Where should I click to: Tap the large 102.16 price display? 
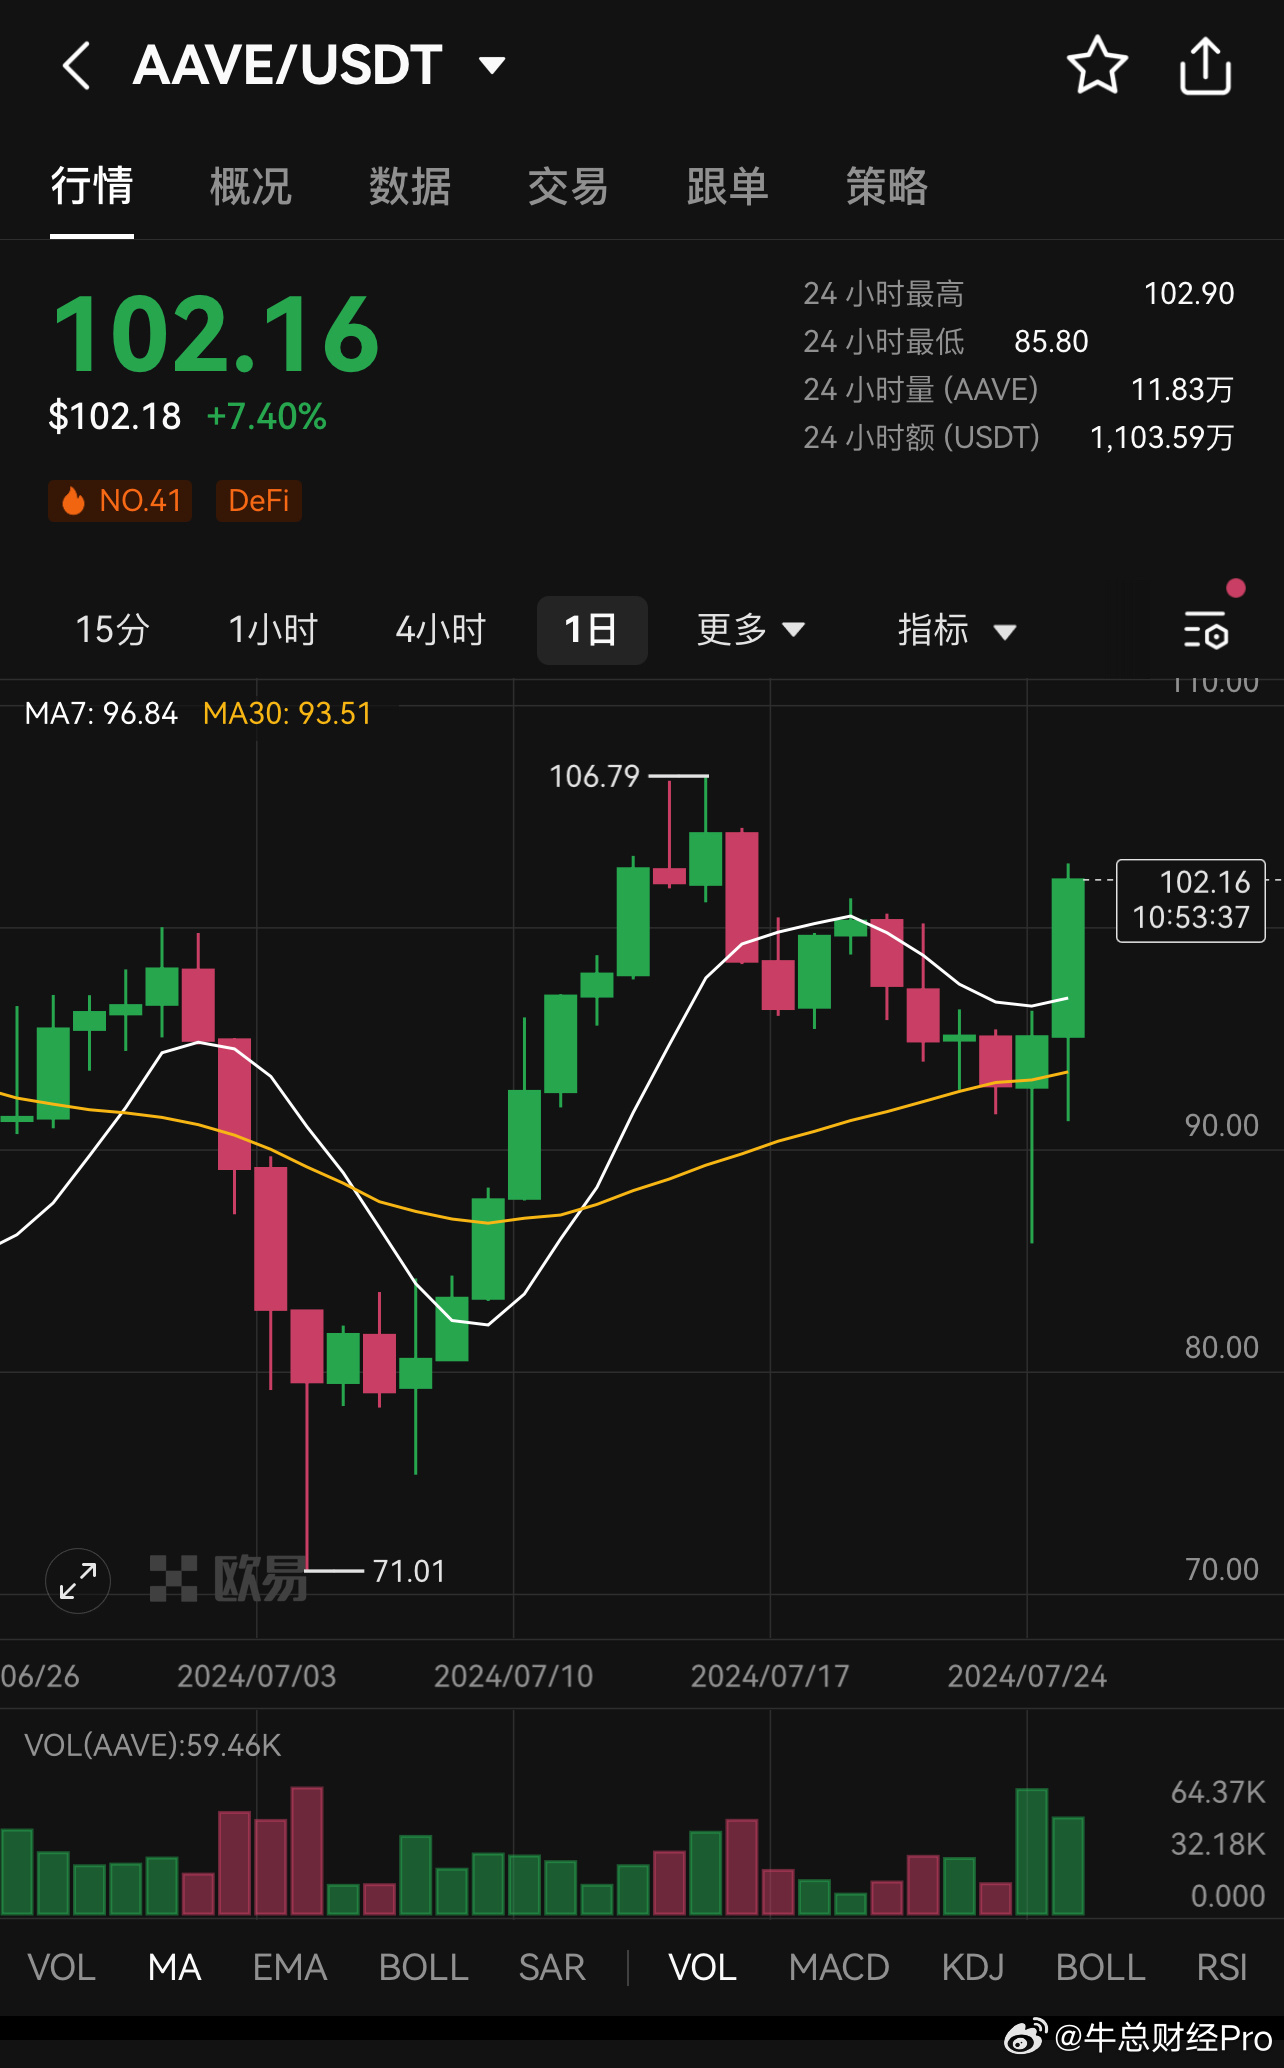217,335
